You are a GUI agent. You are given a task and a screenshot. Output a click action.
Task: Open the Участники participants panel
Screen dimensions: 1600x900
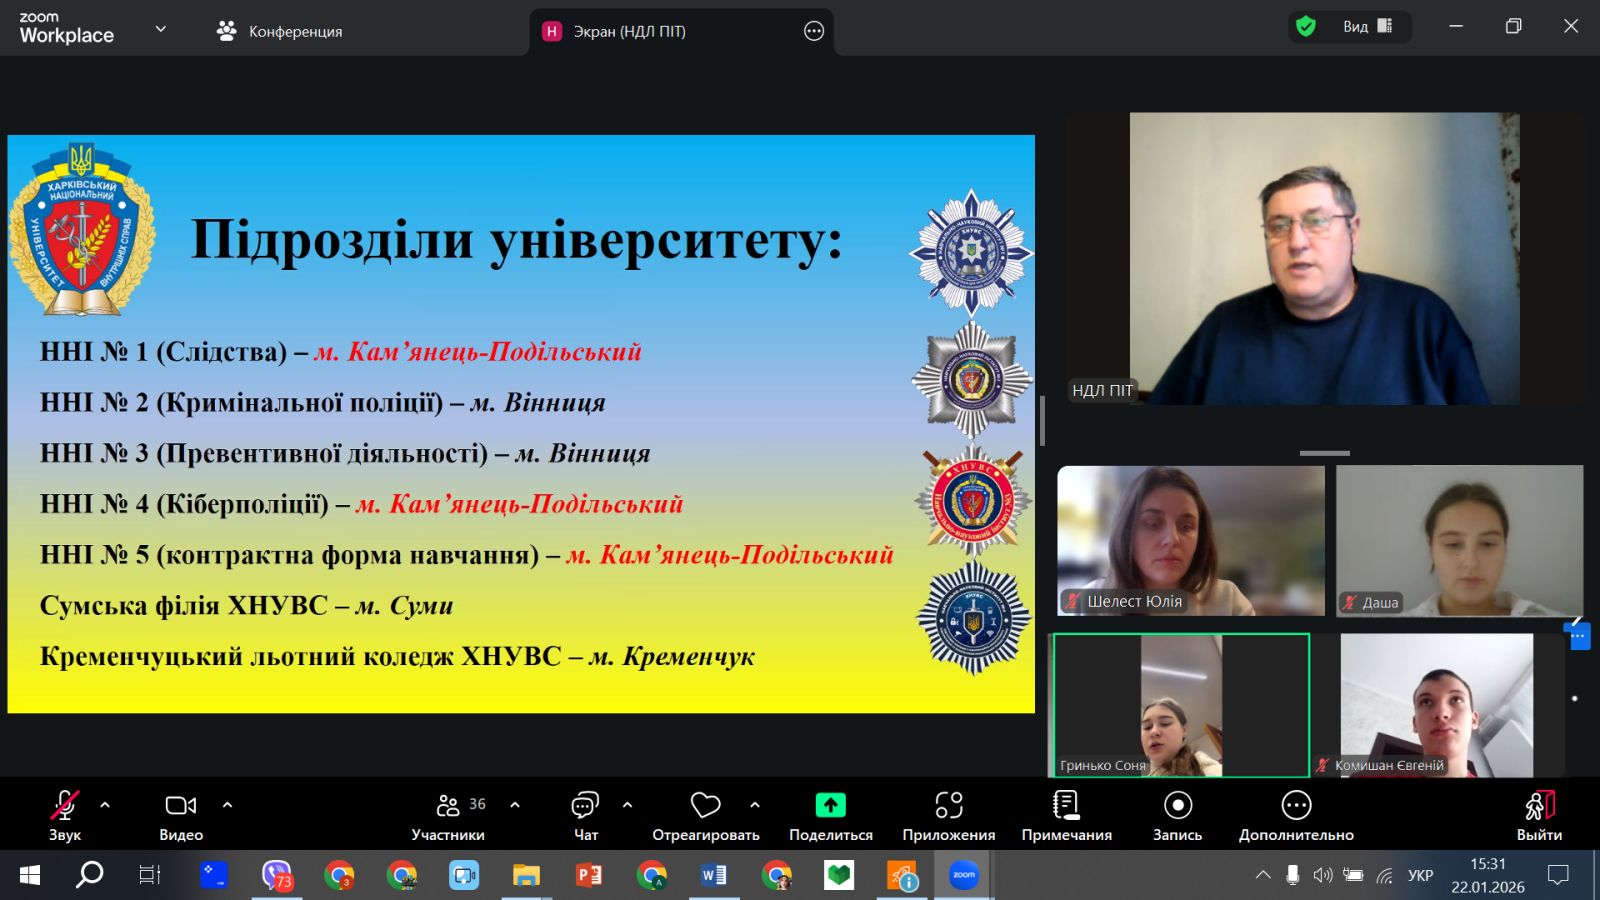click(x=448, y=806)
